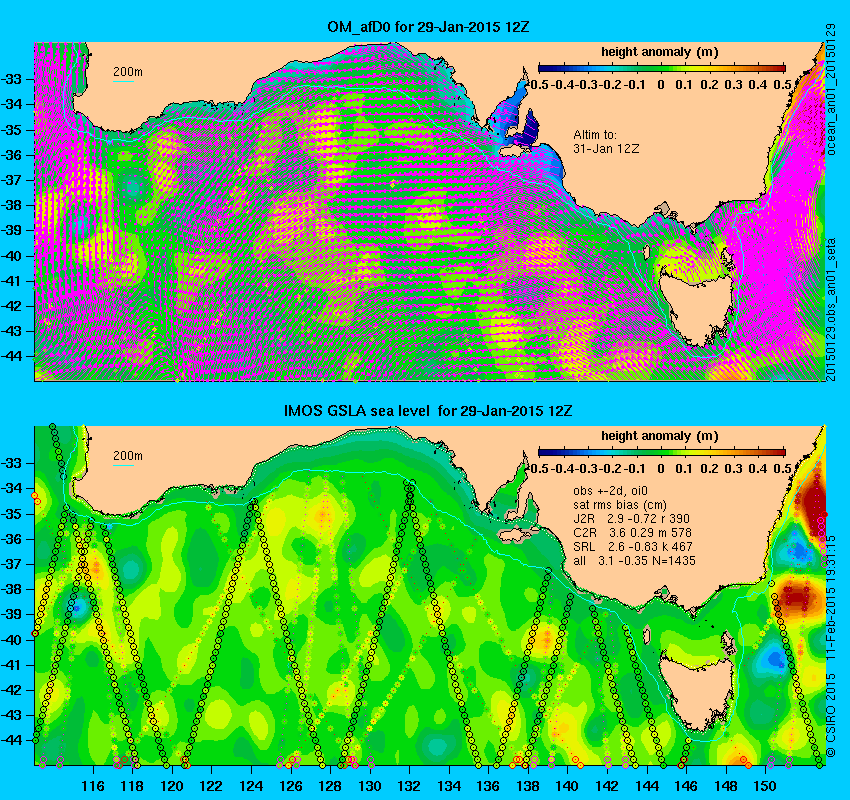
Task: Click longitude label '124'
Action: tap(251, 785)
